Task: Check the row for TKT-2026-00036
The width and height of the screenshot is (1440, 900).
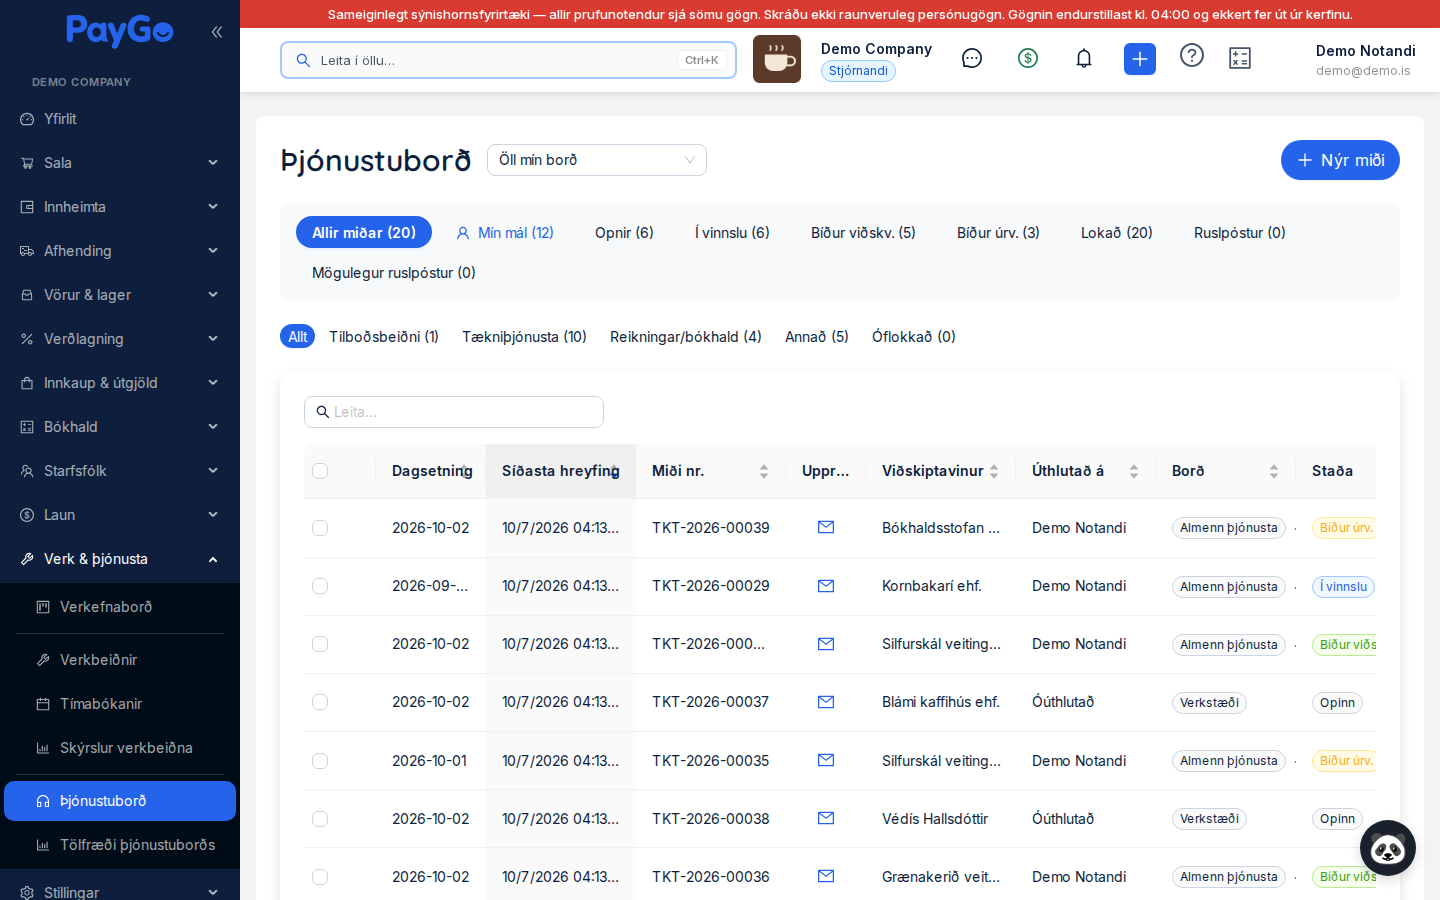Action: click(320, 877)
